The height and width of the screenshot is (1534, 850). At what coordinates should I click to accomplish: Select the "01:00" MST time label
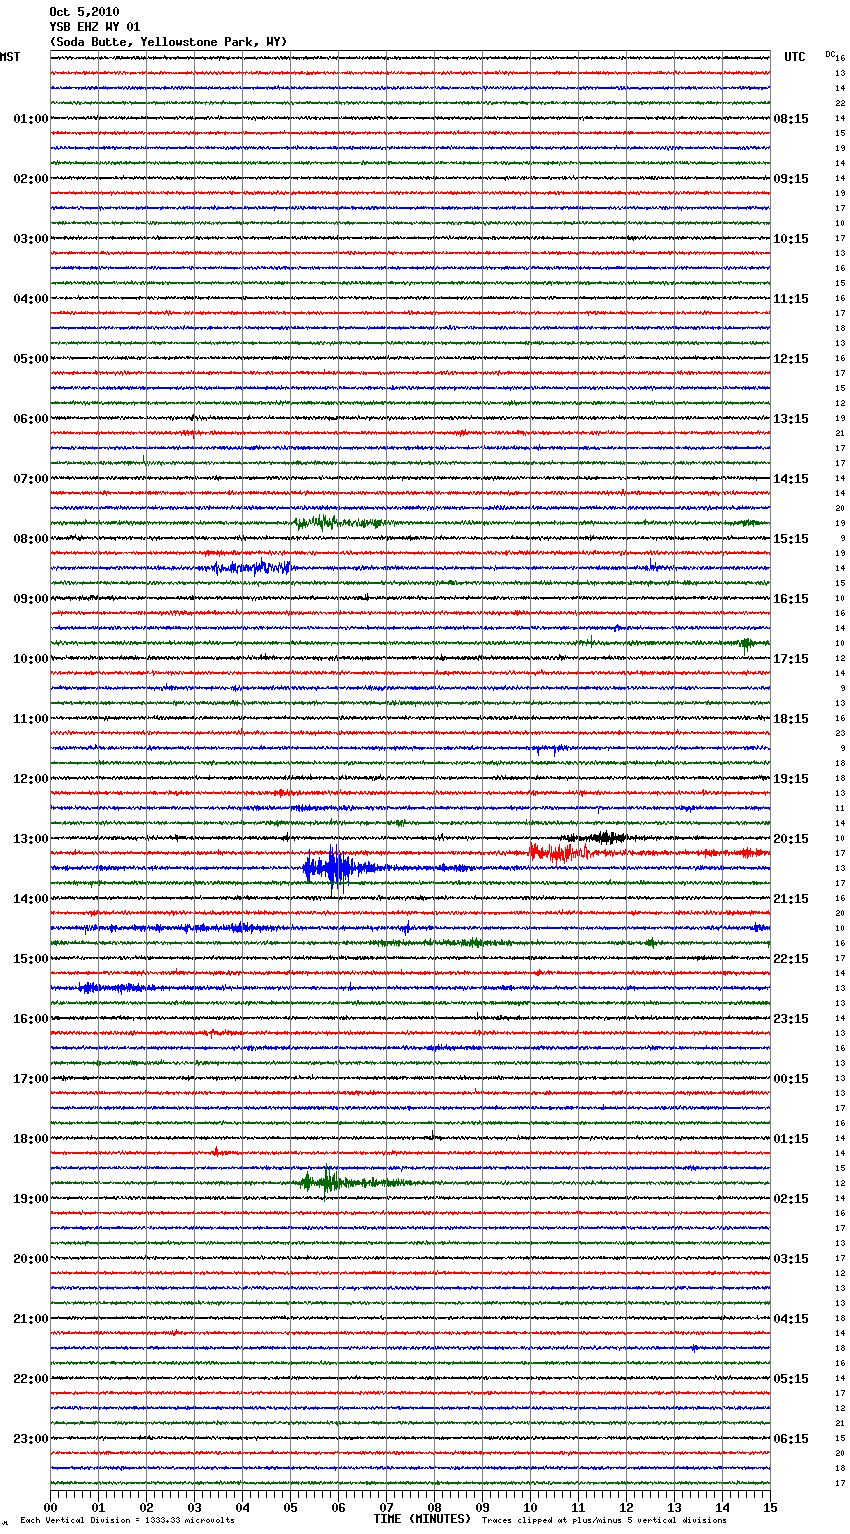pos(31,119)
